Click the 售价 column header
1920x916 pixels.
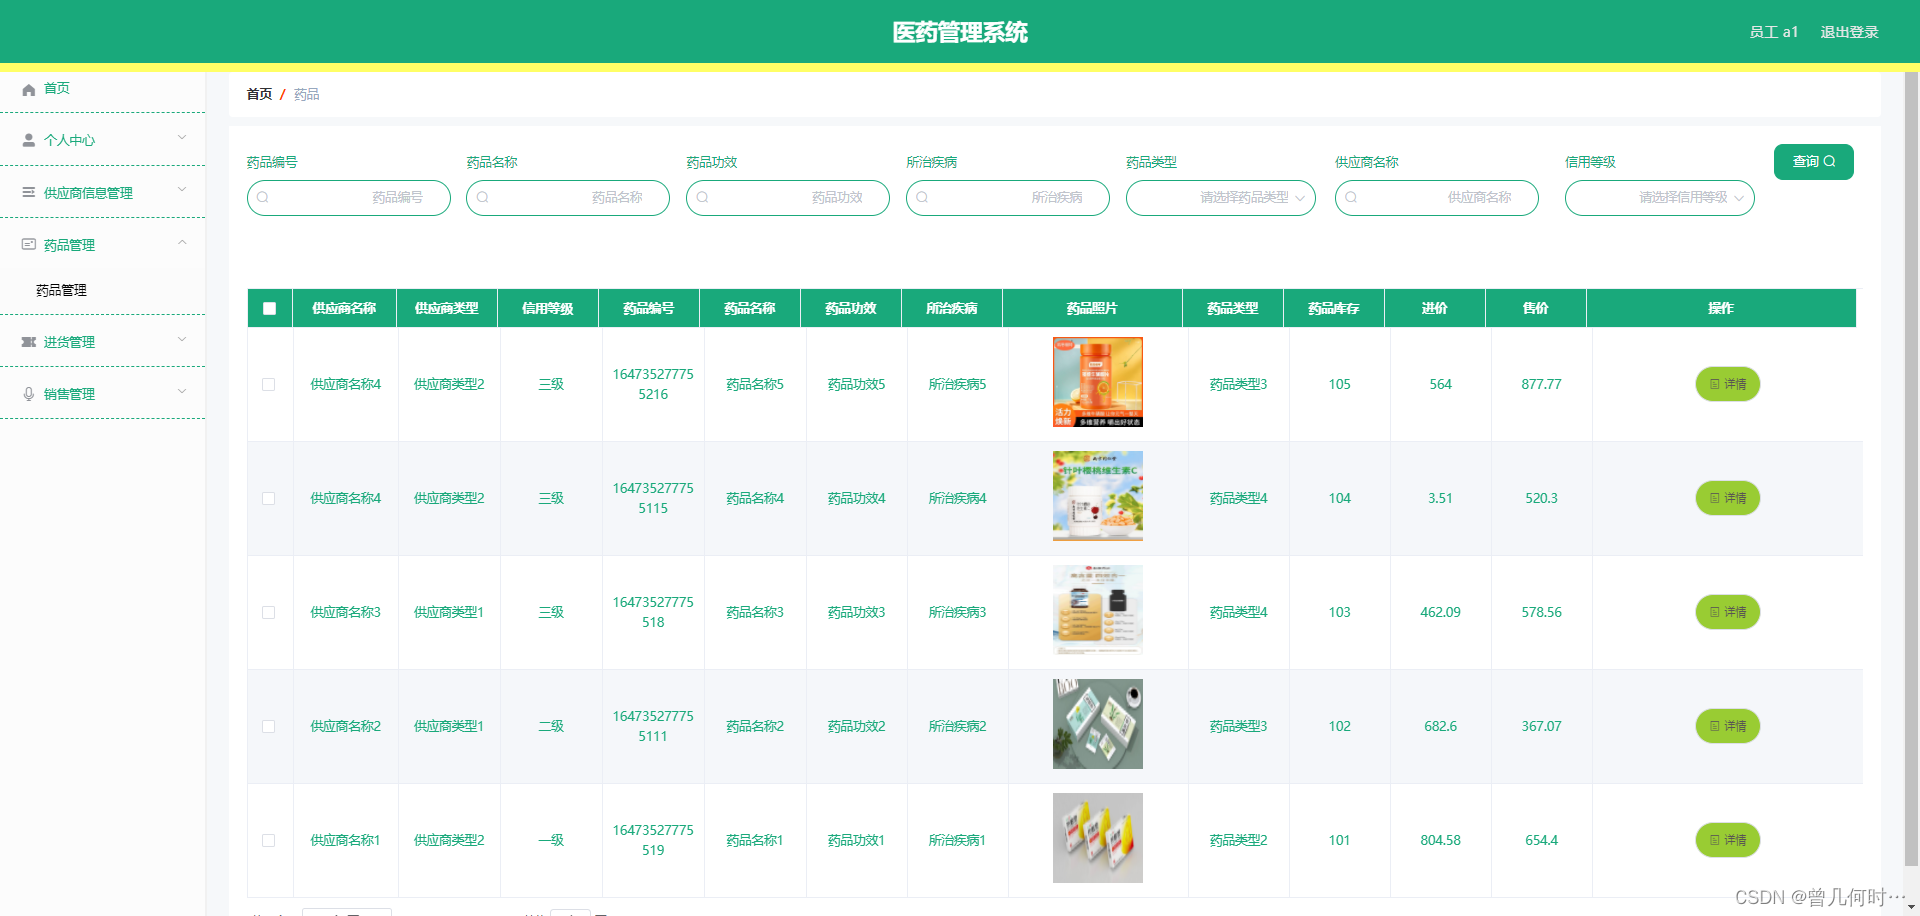(1536, 308)
